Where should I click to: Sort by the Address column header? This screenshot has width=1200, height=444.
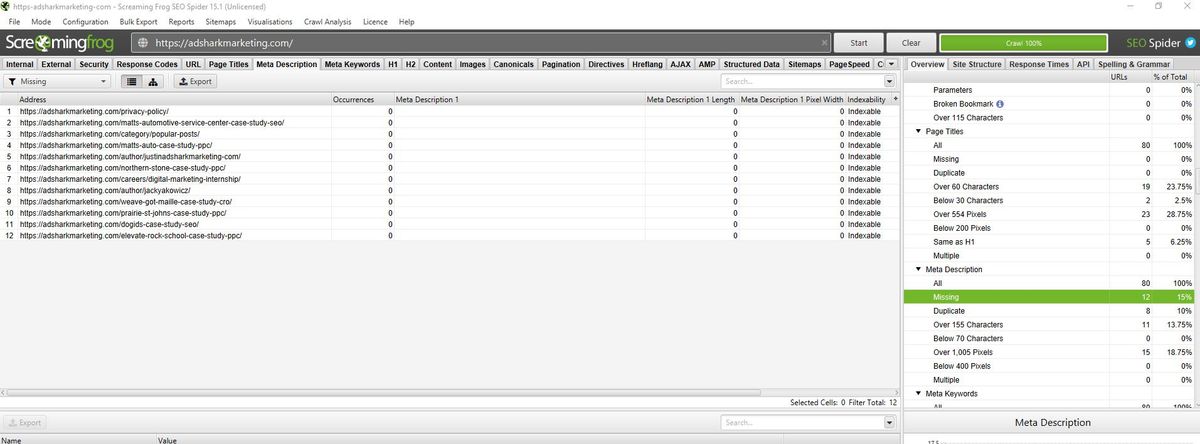[174, 100]
